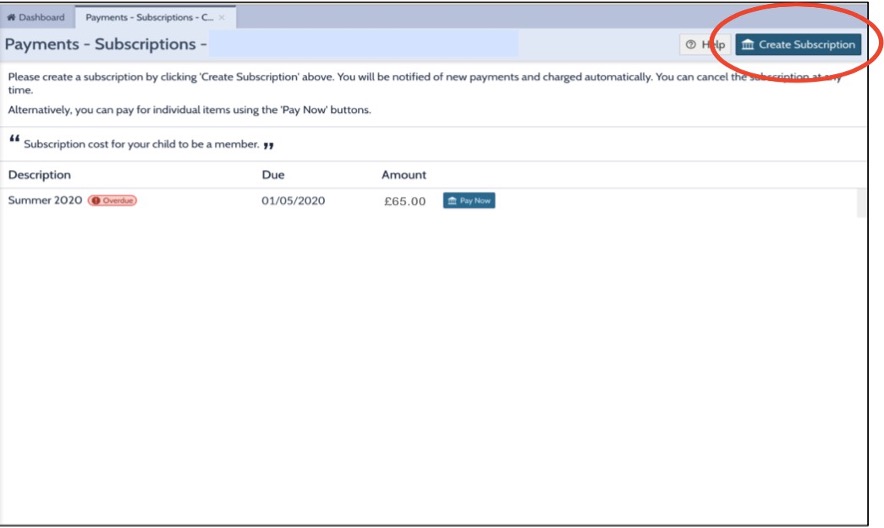Click the Amount column header

click(404, 175)
